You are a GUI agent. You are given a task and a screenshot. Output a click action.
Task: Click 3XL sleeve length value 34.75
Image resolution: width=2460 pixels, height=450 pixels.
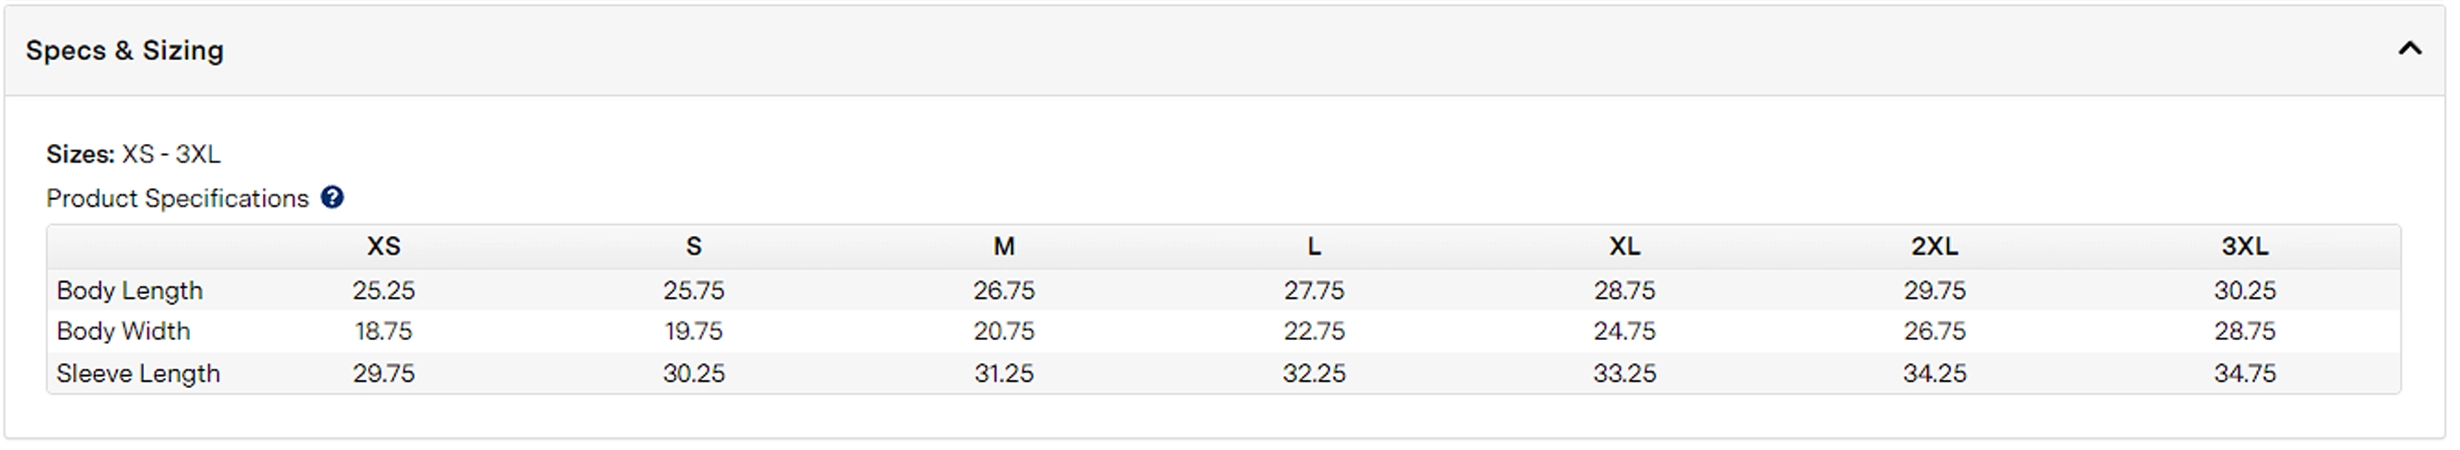pos(2244,374)
